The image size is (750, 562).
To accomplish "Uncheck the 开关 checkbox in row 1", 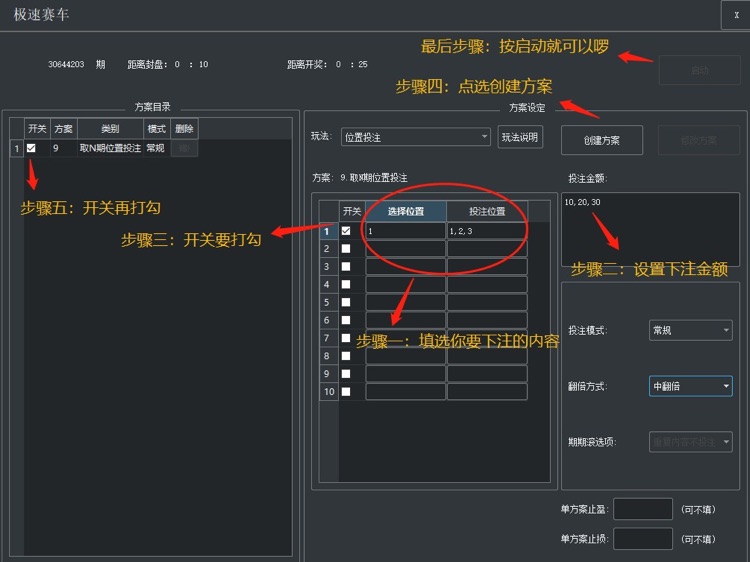I will [x=346, y=231].
